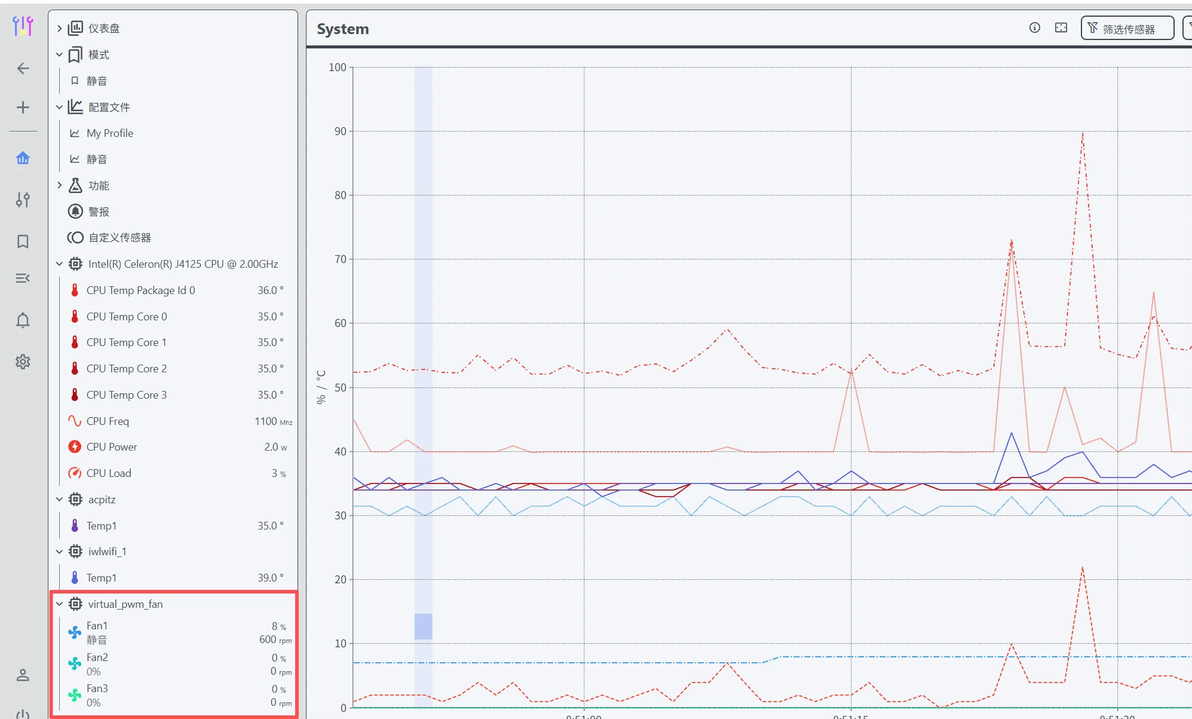
Task: Click the 筛选传感器 filter button
Action: pos(1127,28)
